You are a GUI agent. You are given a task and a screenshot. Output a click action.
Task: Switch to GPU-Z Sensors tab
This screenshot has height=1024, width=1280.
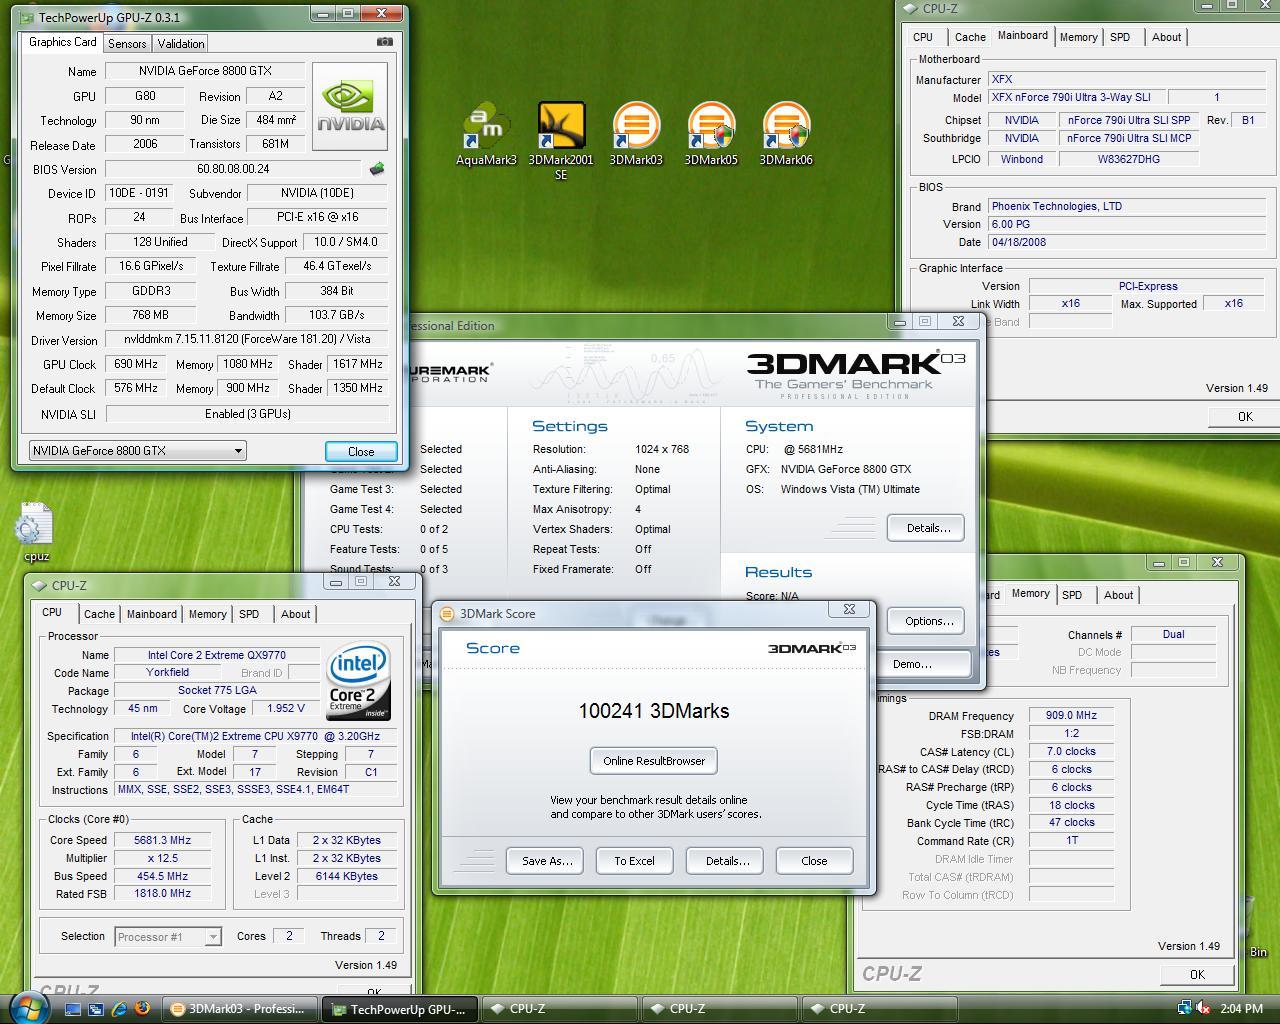click(127, 43)
